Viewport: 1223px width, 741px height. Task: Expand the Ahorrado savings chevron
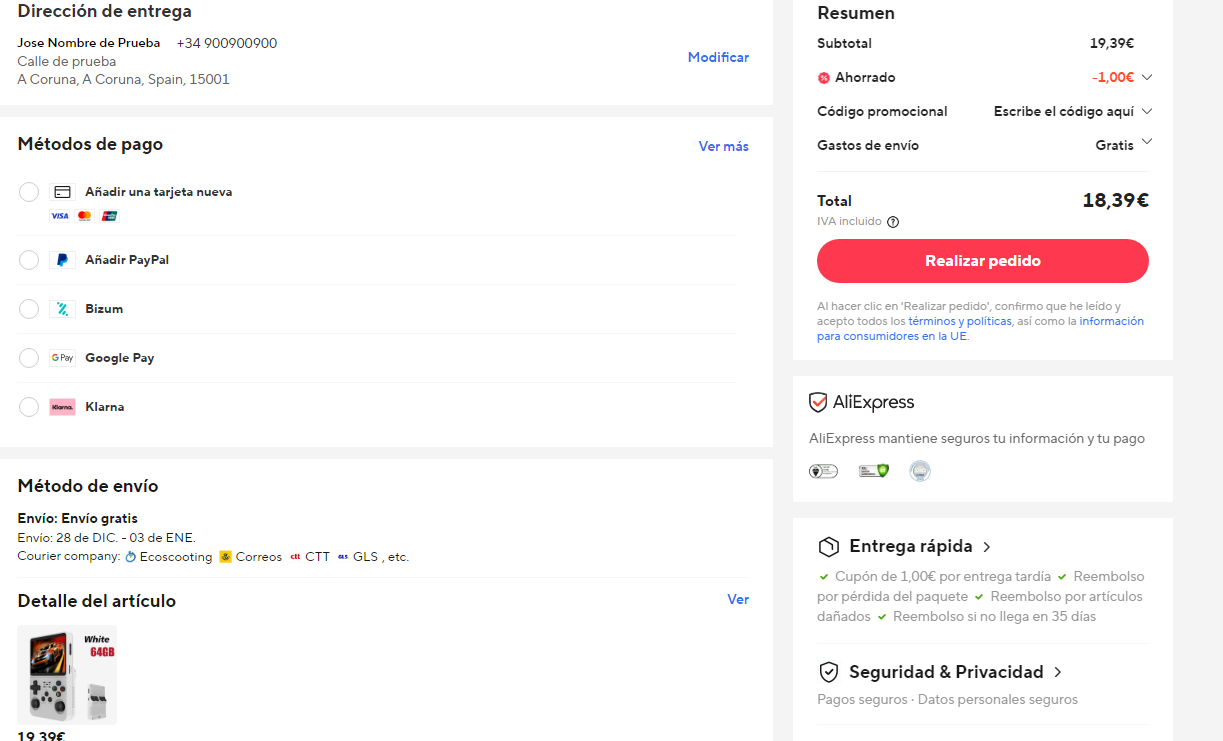click(x=1147, y=77)
